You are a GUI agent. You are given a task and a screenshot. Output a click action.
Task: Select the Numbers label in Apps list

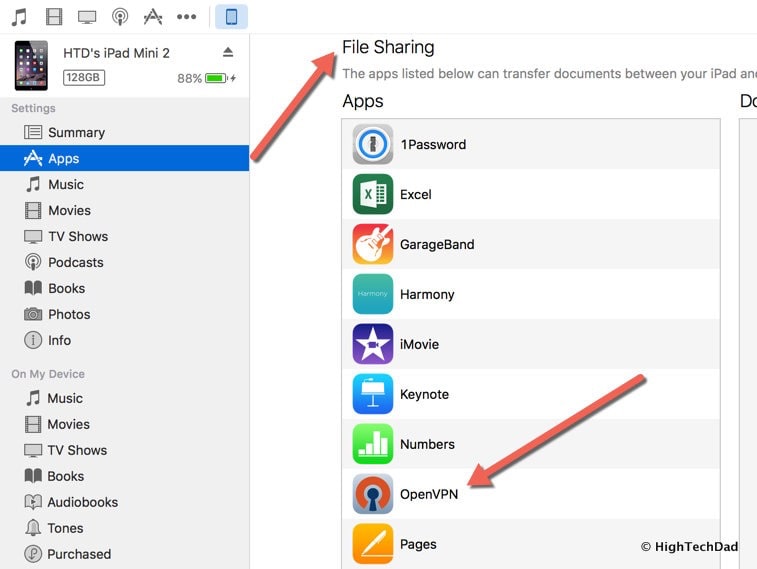click(427, 444)
